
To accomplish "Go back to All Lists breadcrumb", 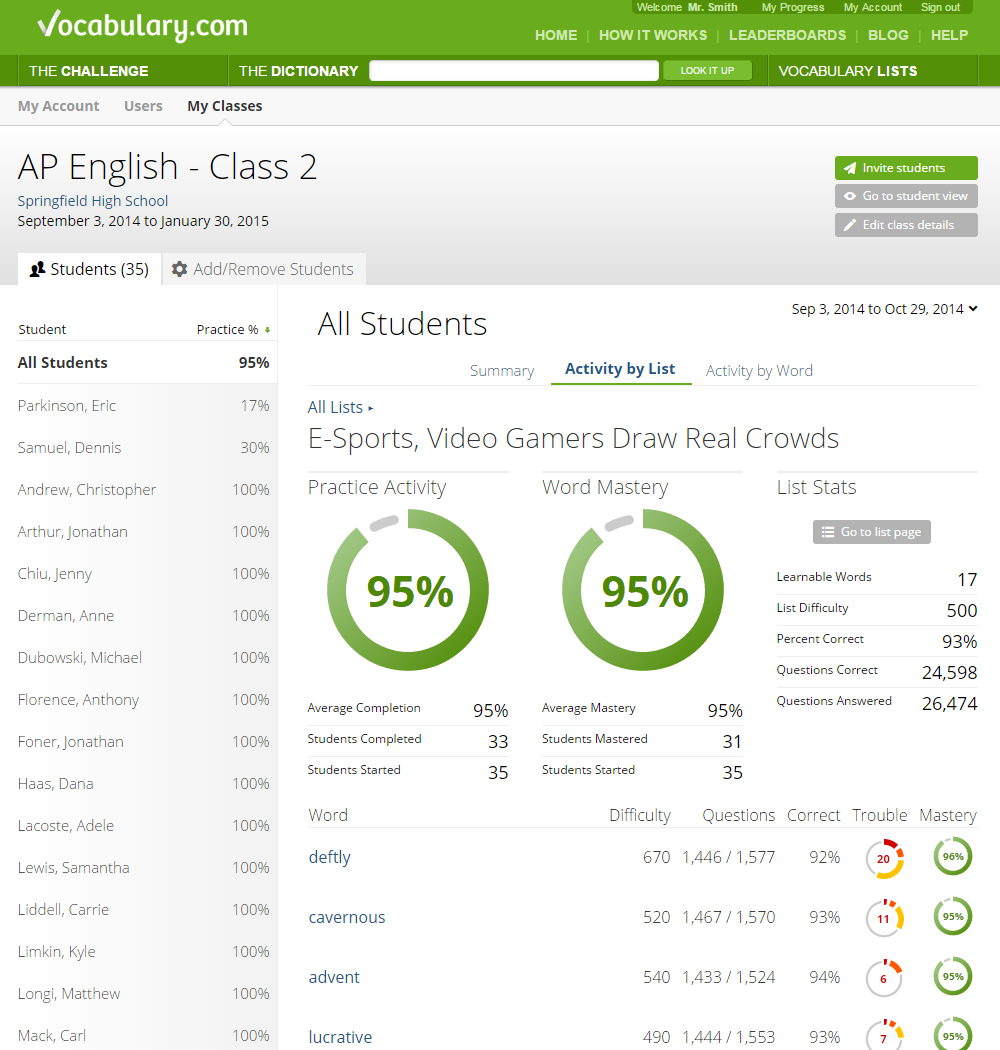I will click(x=335, y=407).
